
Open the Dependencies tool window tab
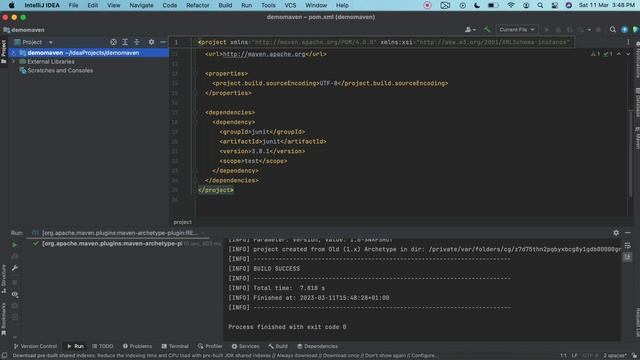[x=317, y=346]
